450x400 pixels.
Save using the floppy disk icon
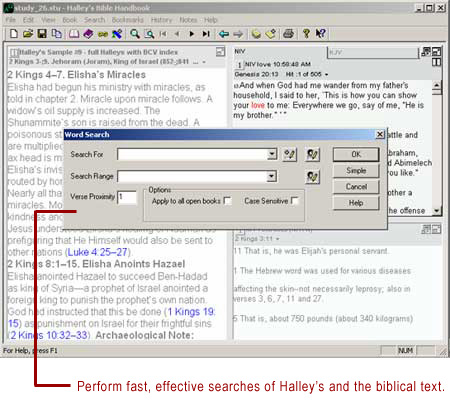coord(42,34)
